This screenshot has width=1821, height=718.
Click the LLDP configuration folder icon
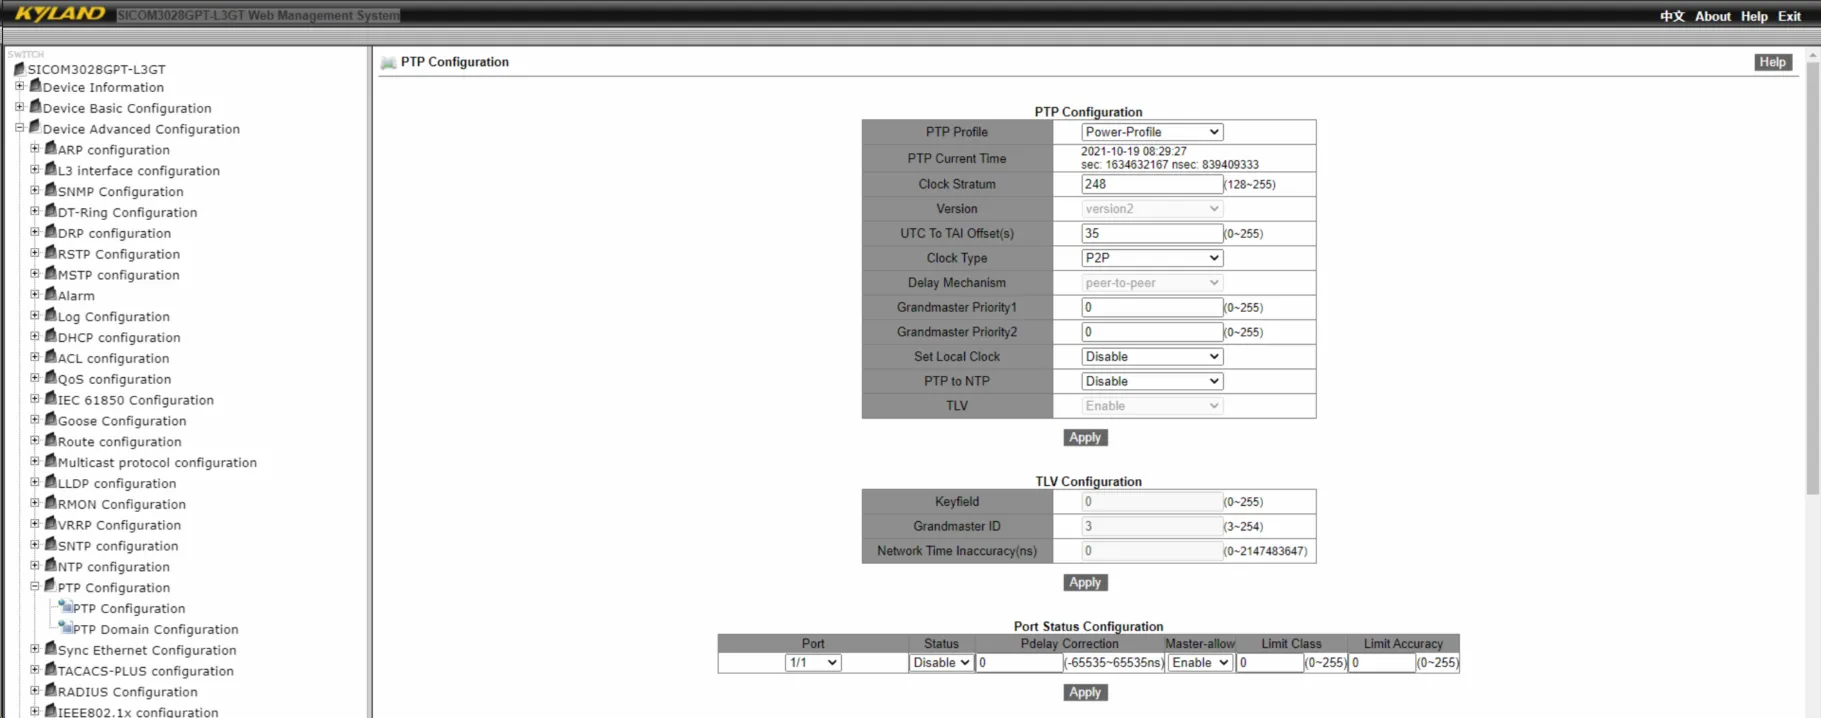pos(50,483)
